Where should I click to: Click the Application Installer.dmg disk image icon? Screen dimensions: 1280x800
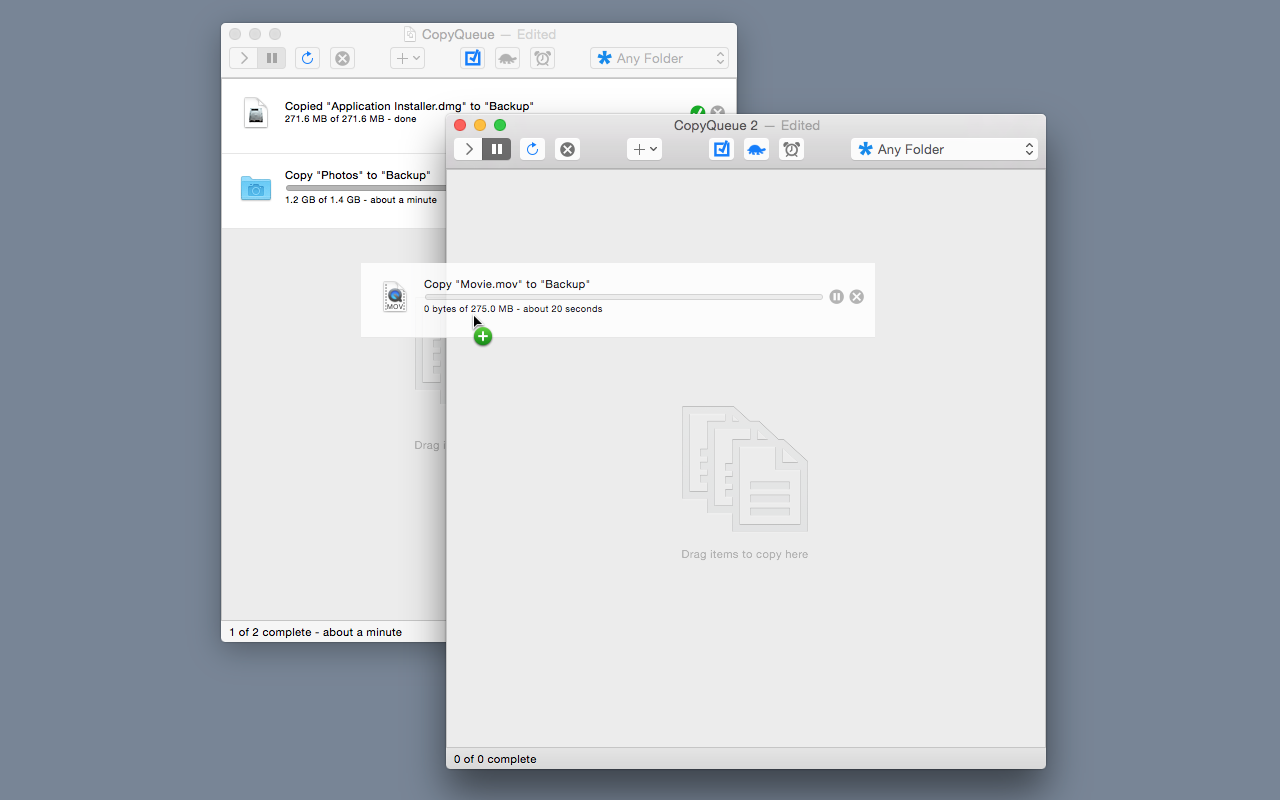coord(256,113)
